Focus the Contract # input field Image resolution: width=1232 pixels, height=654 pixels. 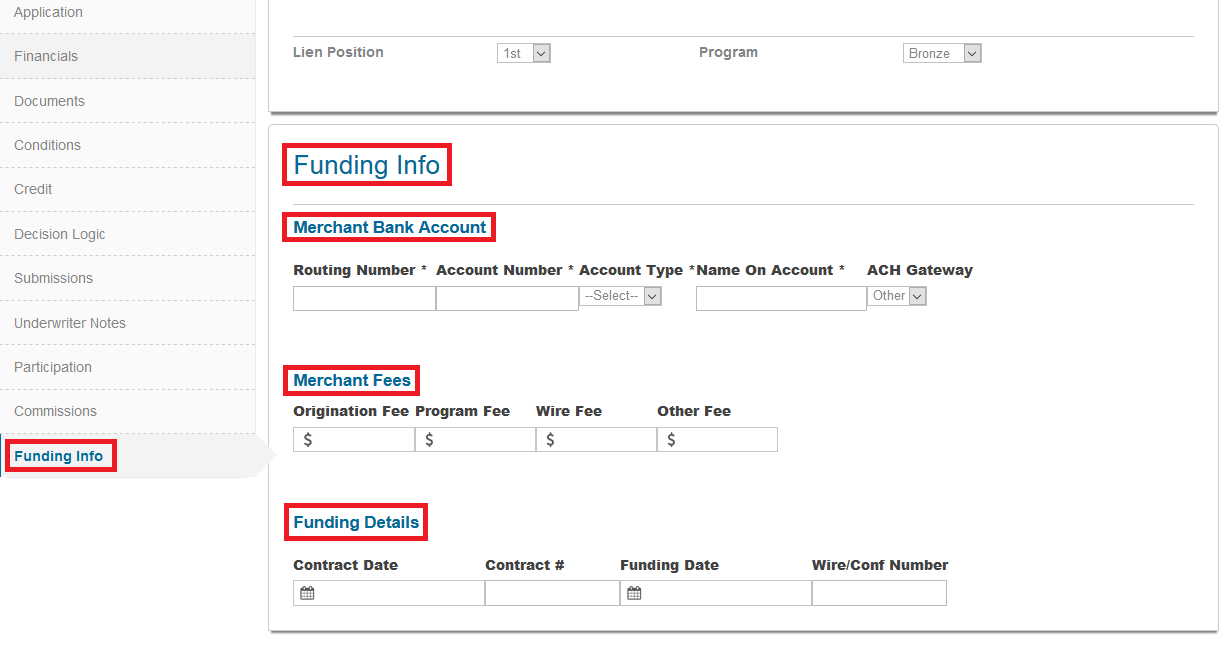point(552,593)
